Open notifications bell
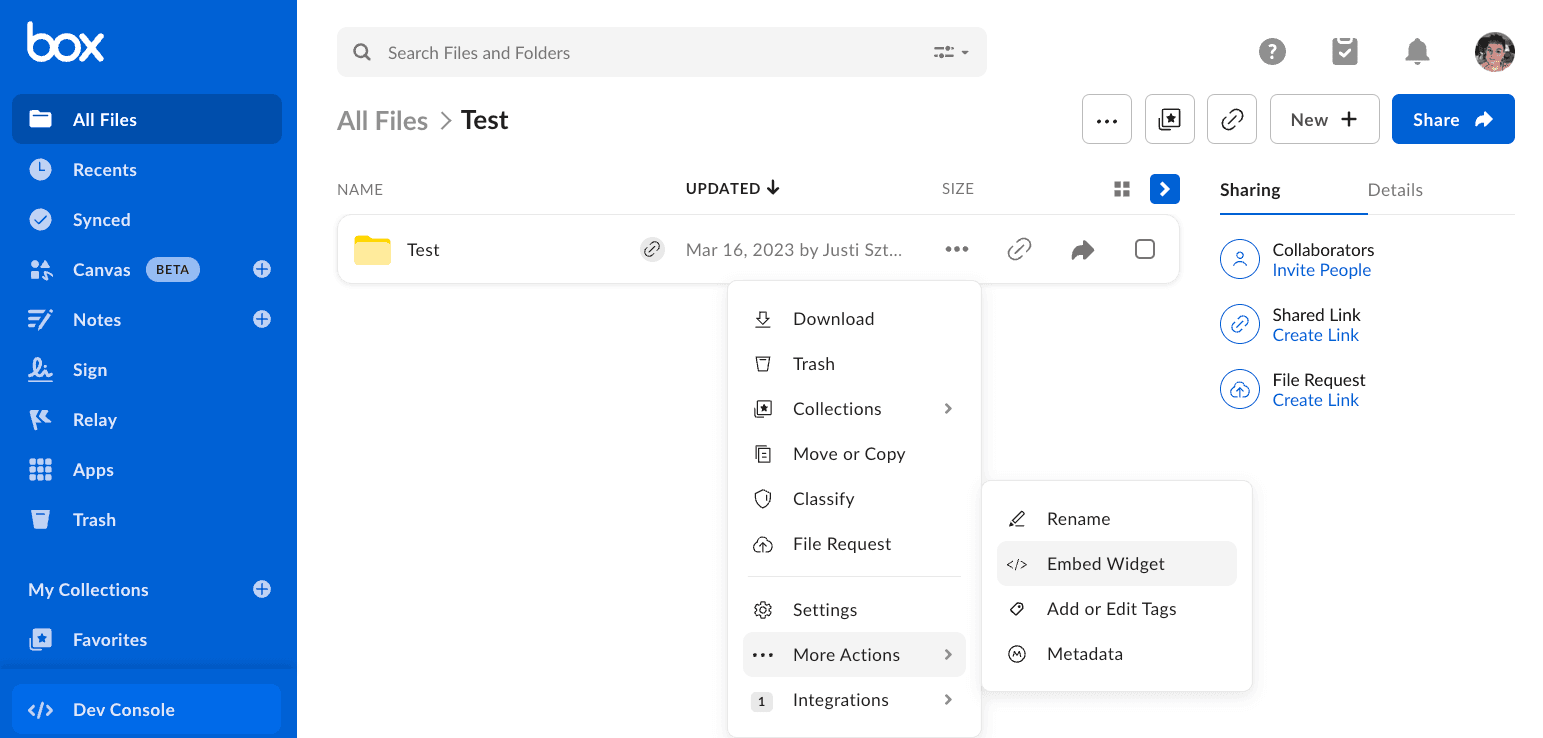1543x738 pixels. (1417, 51)
